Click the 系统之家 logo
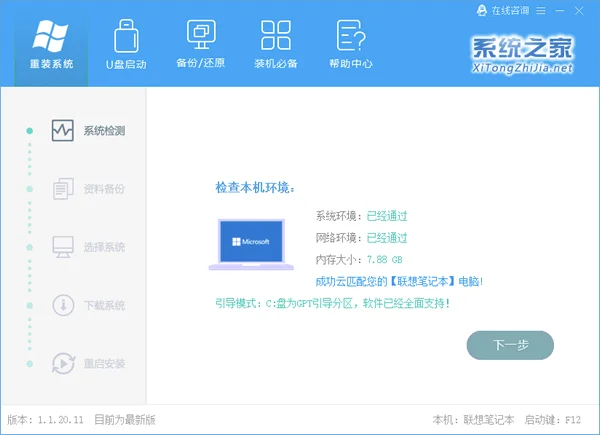 [522, 55]
